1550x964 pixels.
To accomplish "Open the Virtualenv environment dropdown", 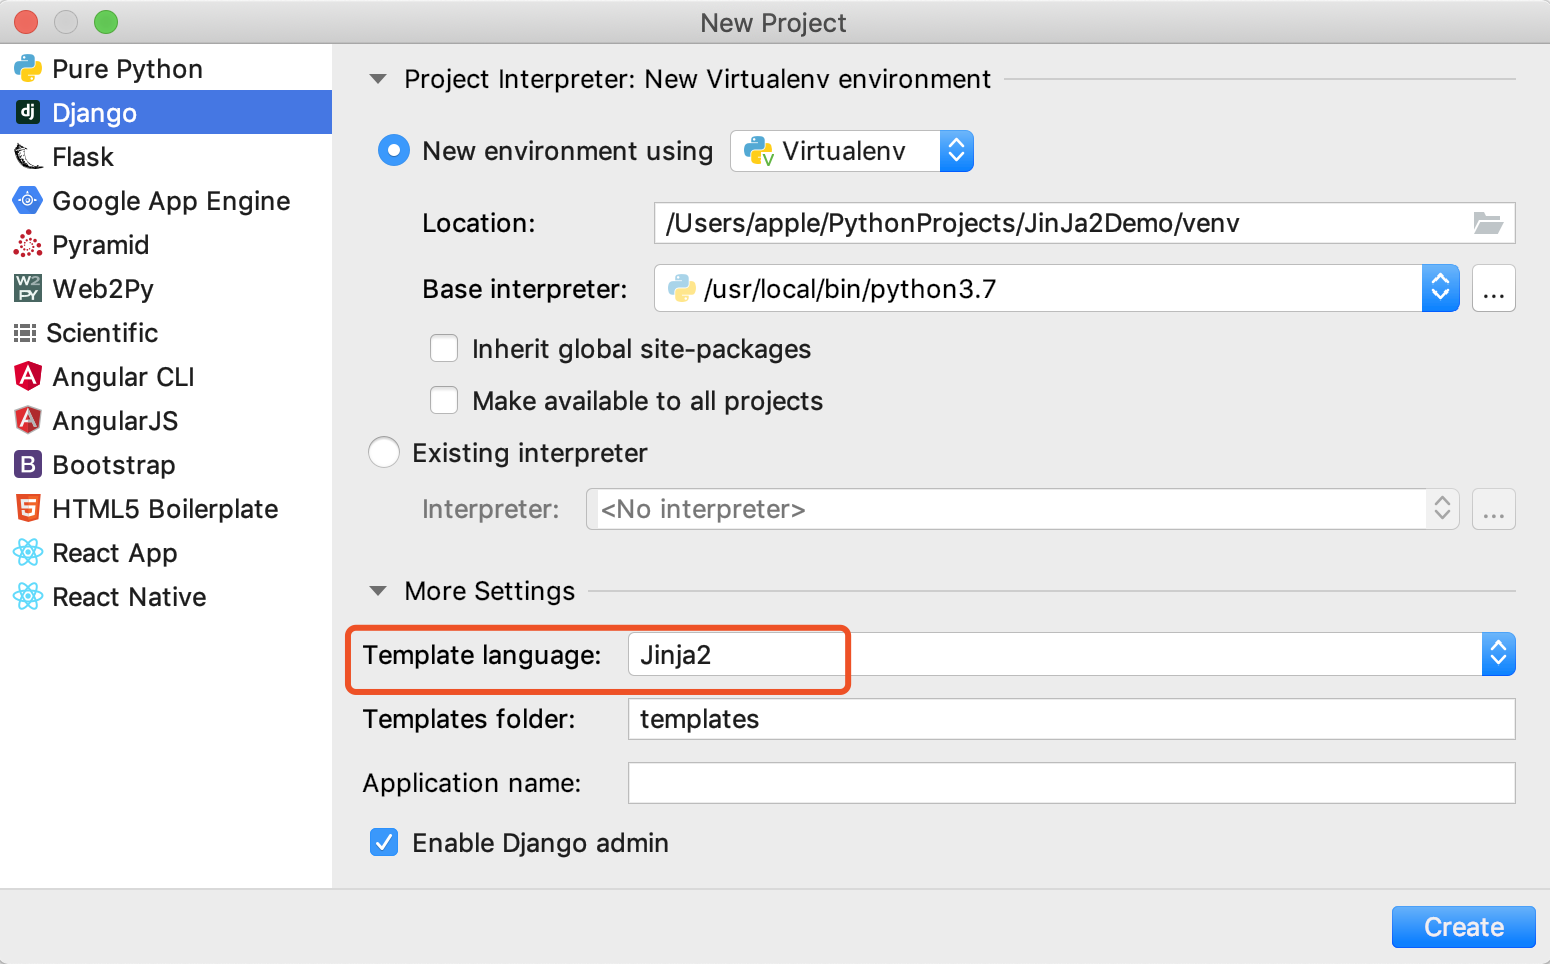I will point(852,151).
